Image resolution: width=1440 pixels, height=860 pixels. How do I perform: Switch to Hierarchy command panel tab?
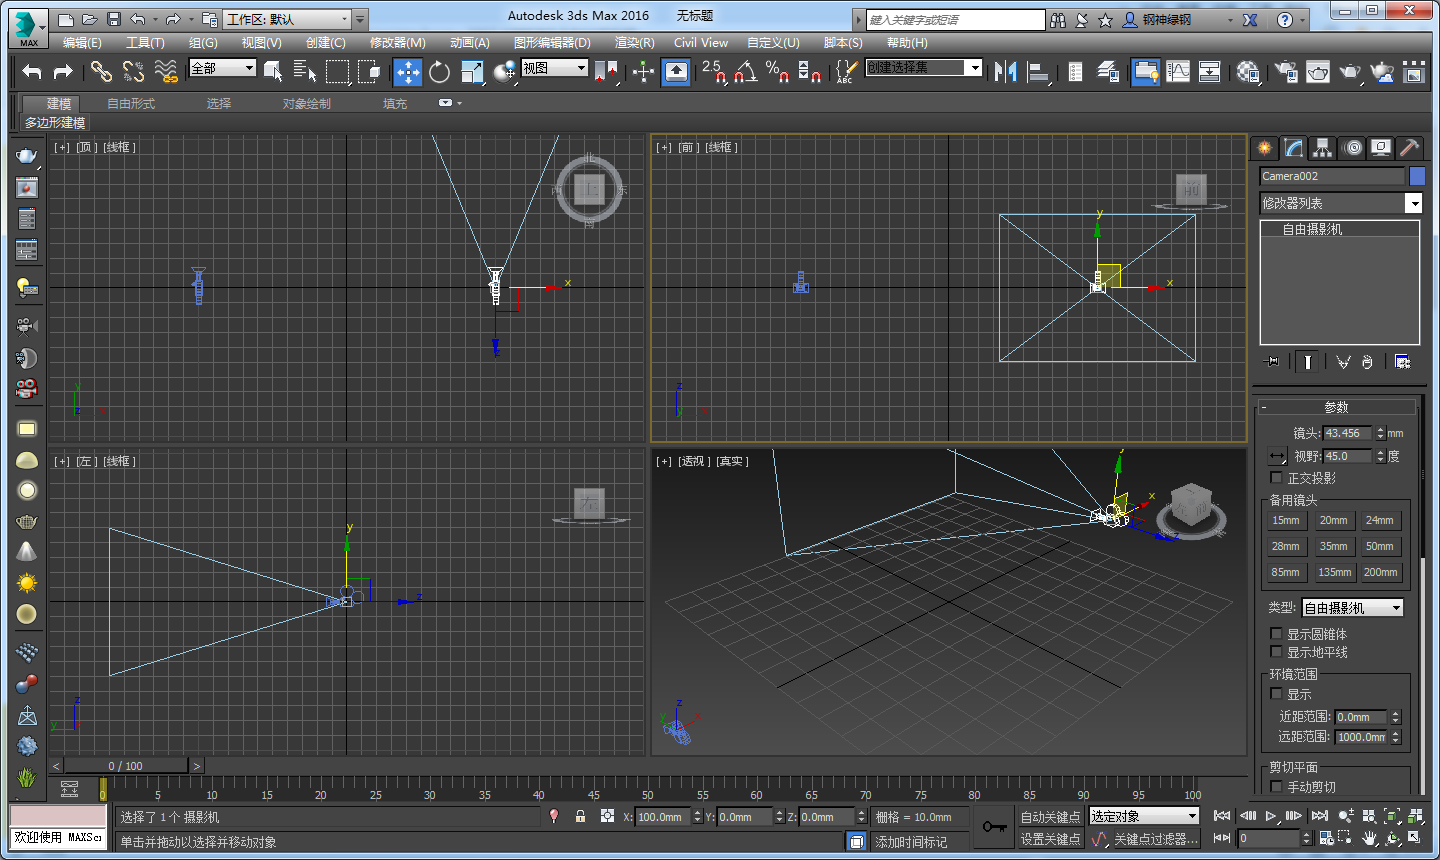pyautogui.click(x=1322, y=148)
